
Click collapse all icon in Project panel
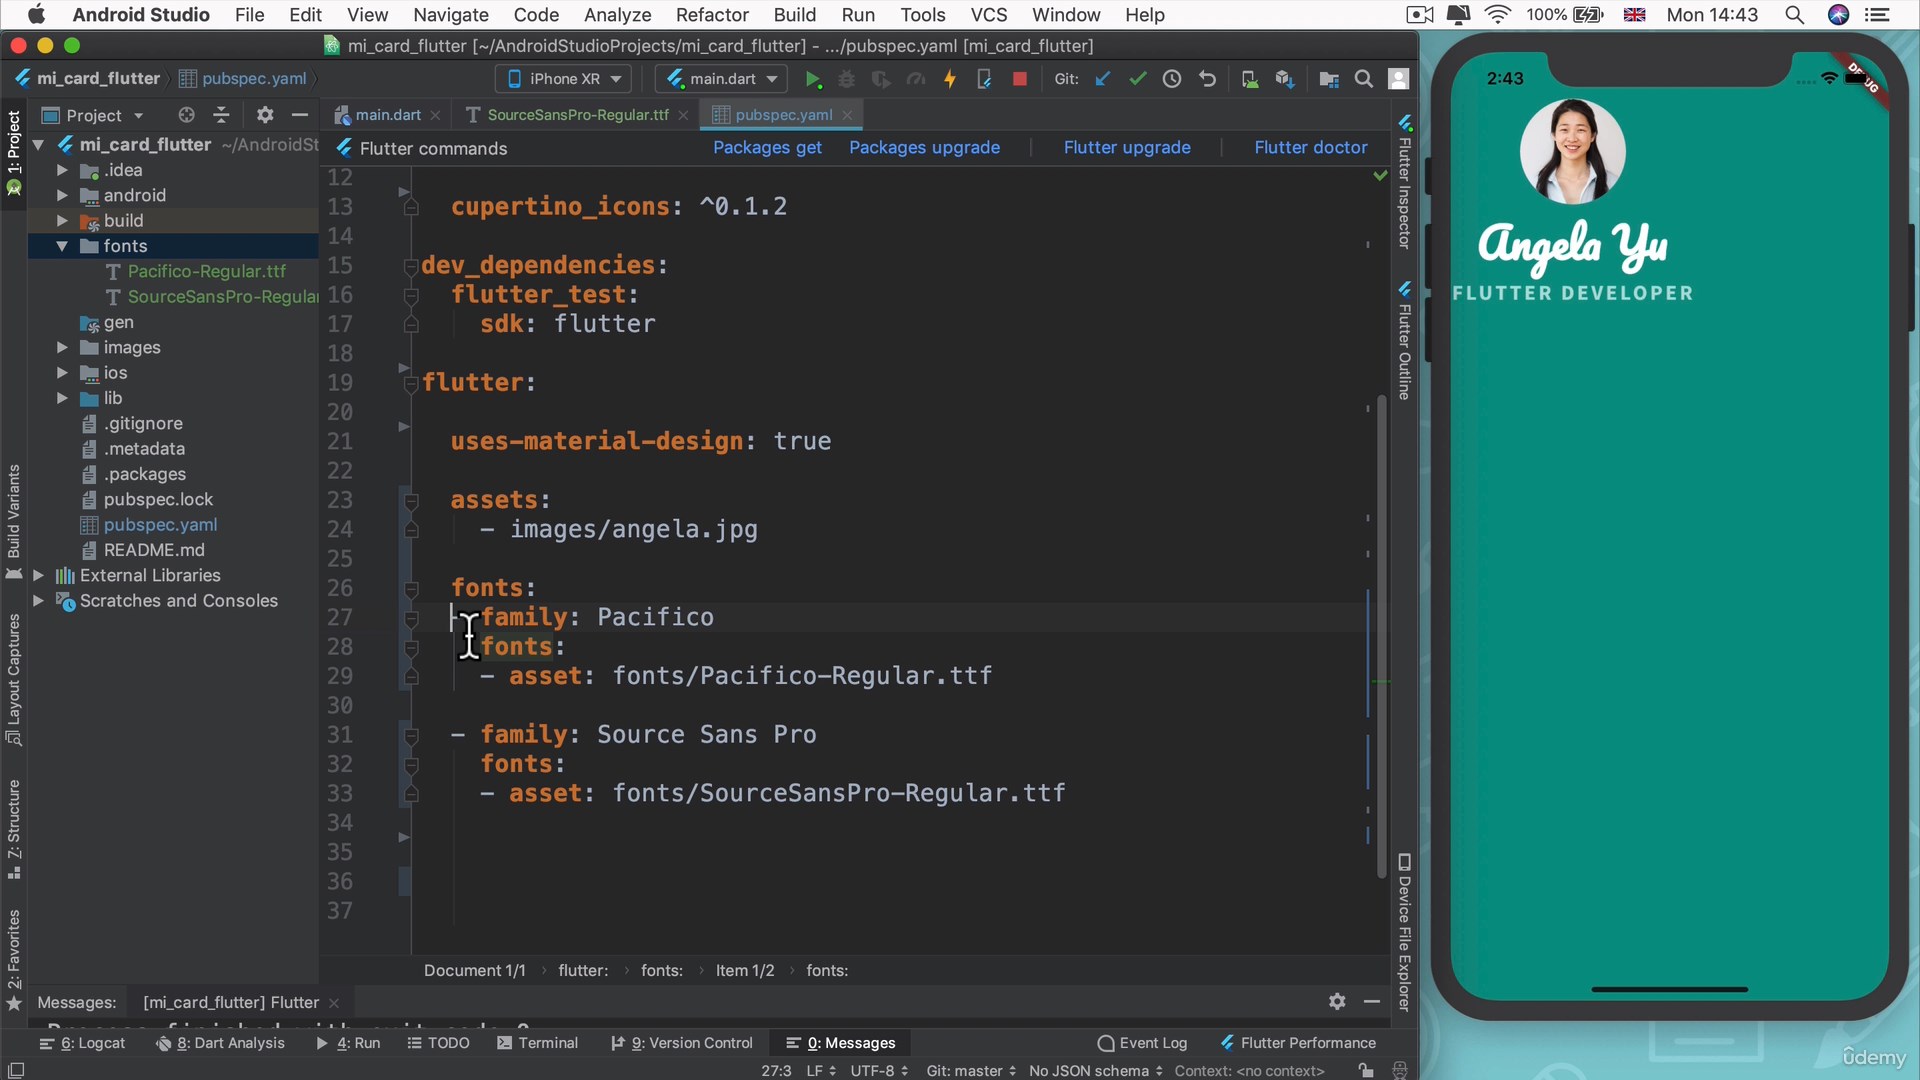coord(222,115)
